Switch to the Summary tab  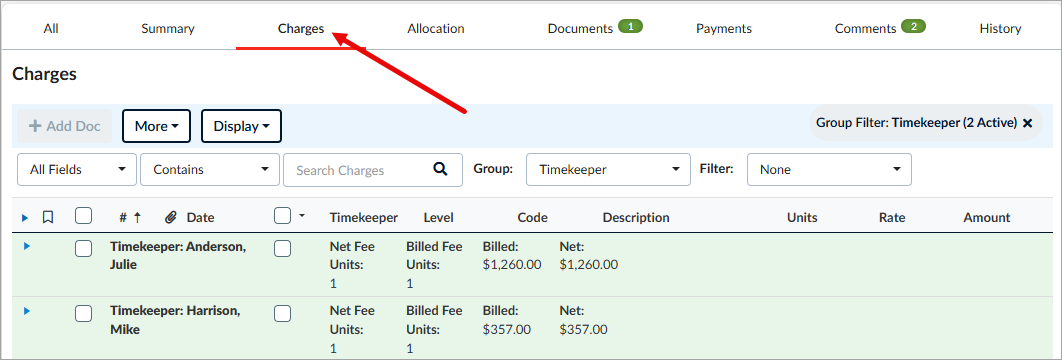click(167, 28)
